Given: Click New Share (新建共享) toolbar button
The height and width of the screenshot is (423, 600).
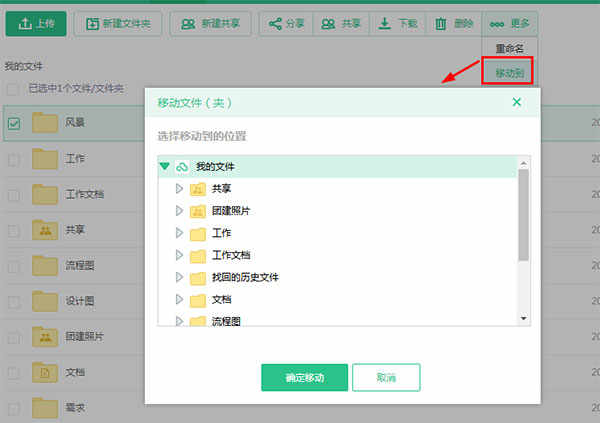Looking at the screenshot, I should pos(210,24).
